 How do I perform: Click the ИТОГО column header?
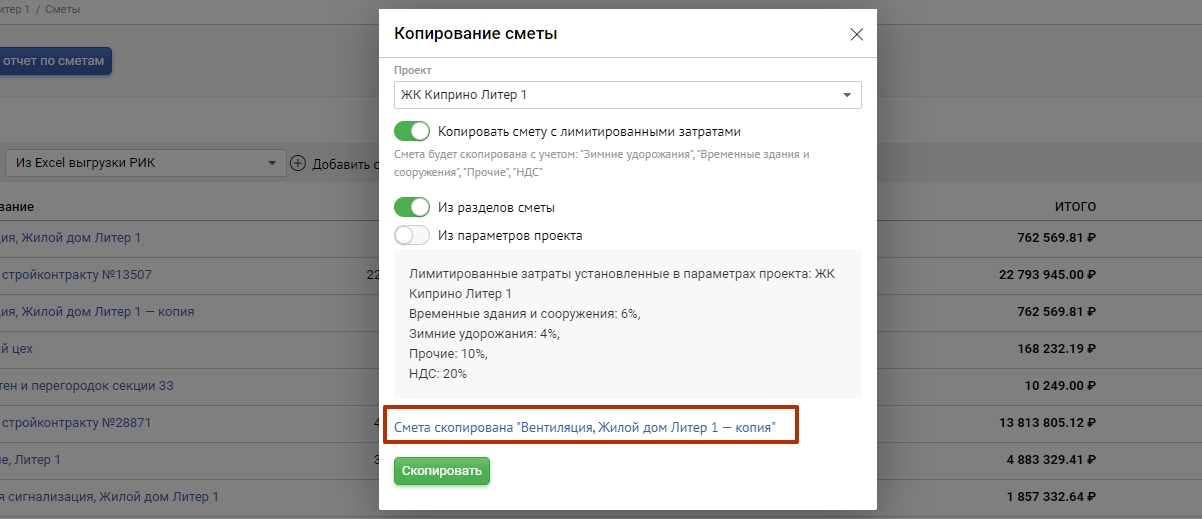click(x=1075, y=207)
